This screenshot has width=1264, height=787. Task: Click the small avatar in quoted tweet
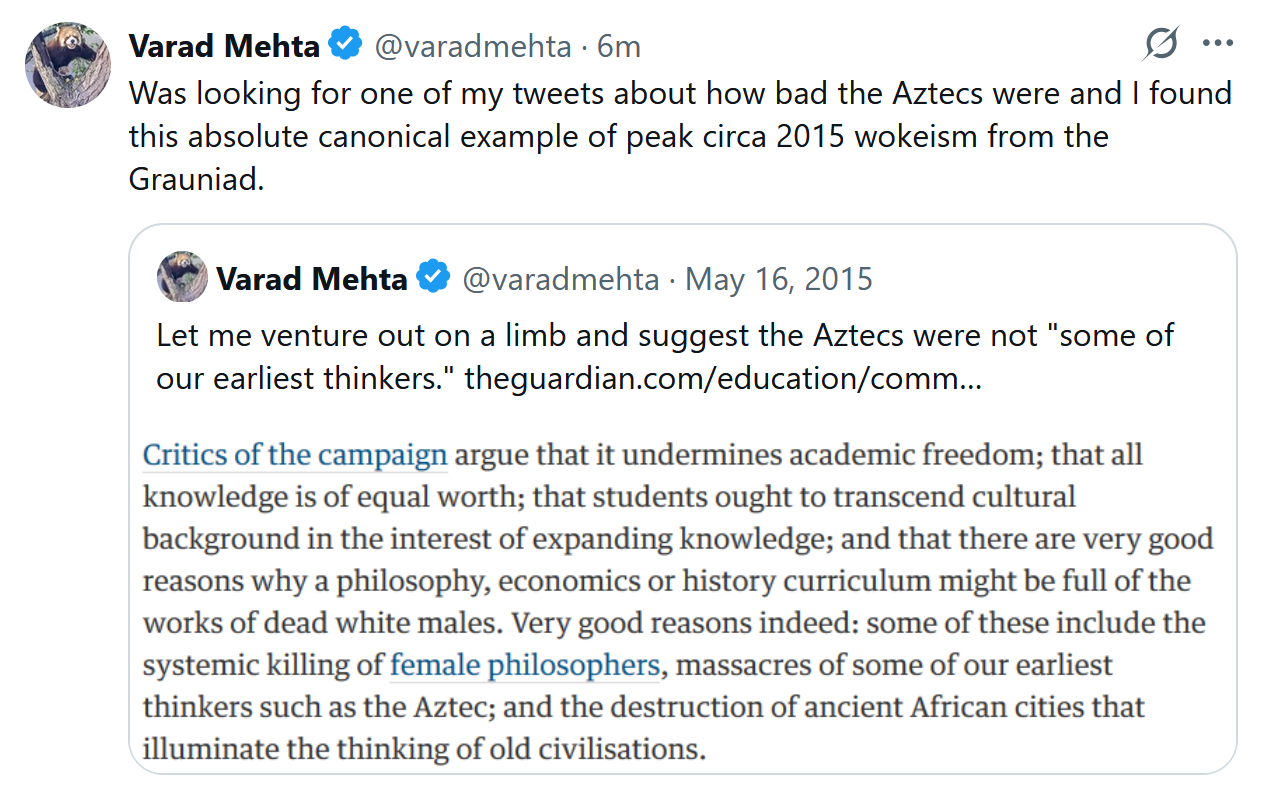click(181, 277)
